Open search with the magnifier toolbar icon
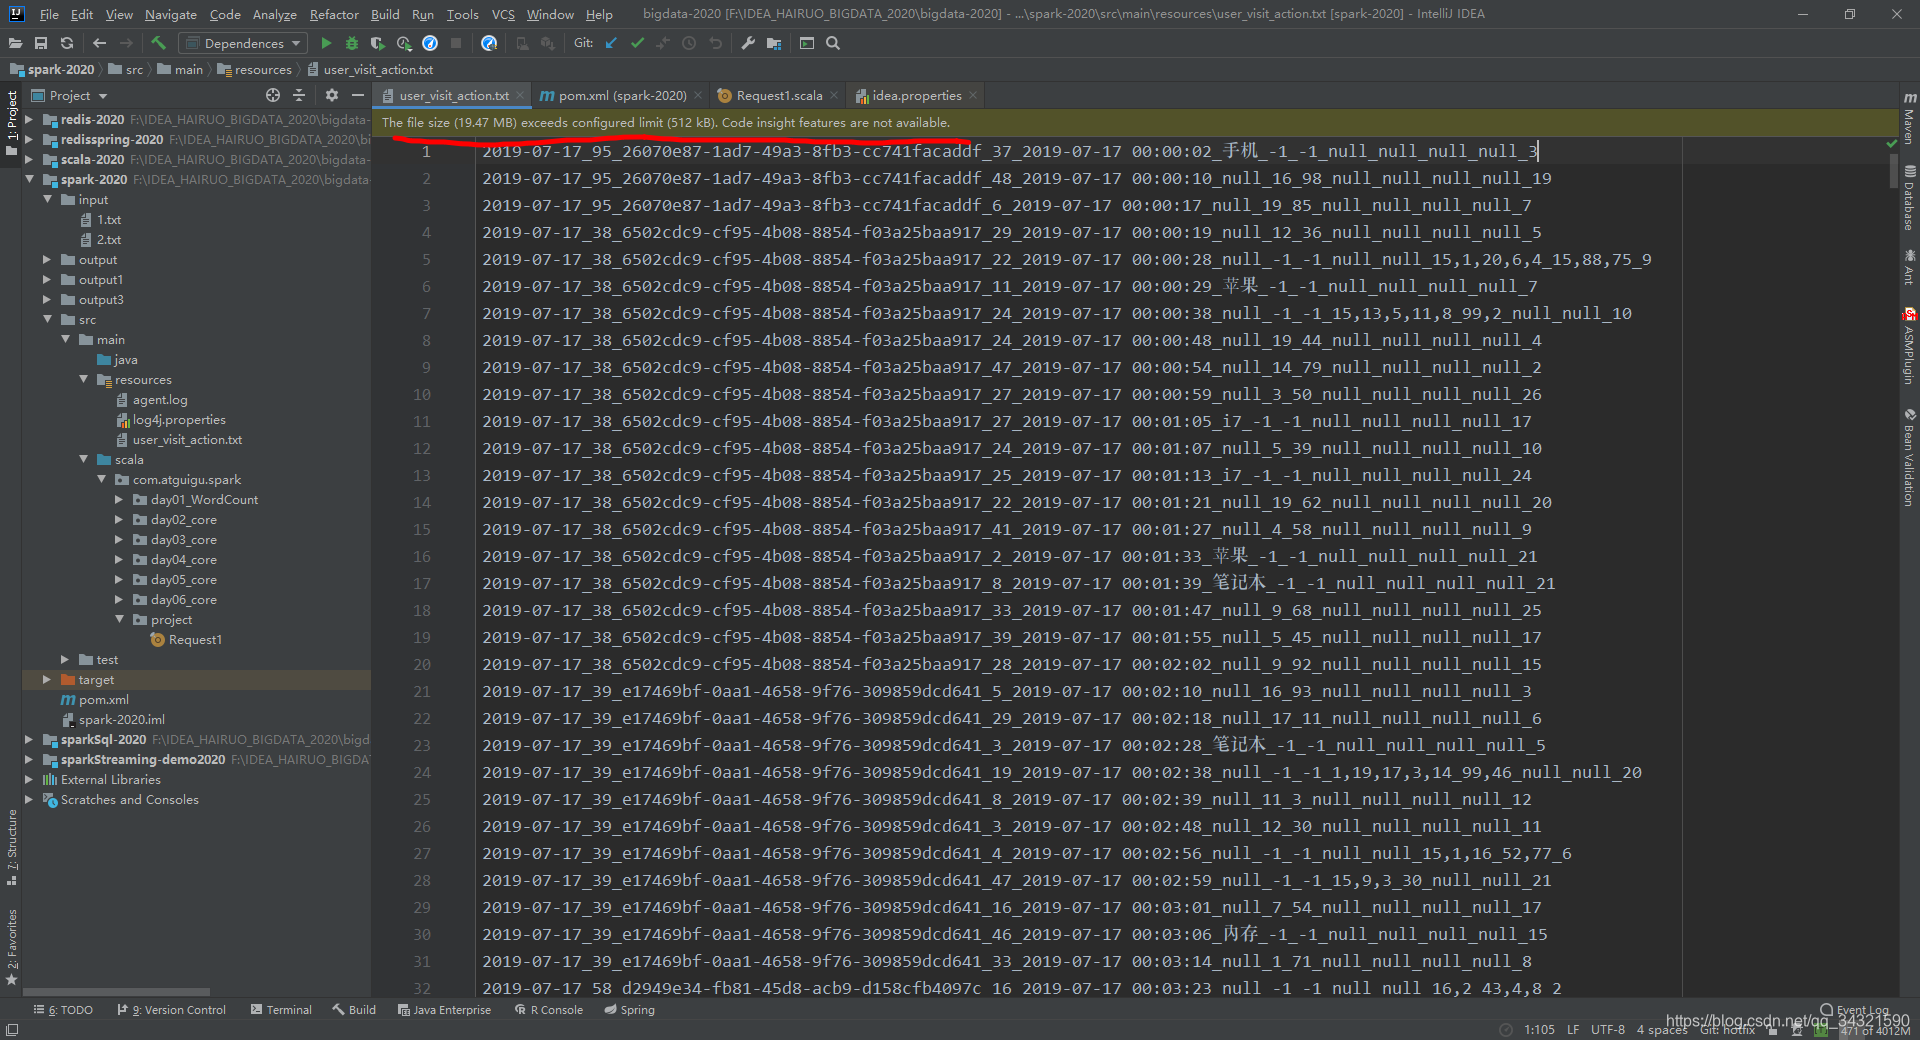The height and width of the screenshot is (1040, 1920). (x=833, y=43)
